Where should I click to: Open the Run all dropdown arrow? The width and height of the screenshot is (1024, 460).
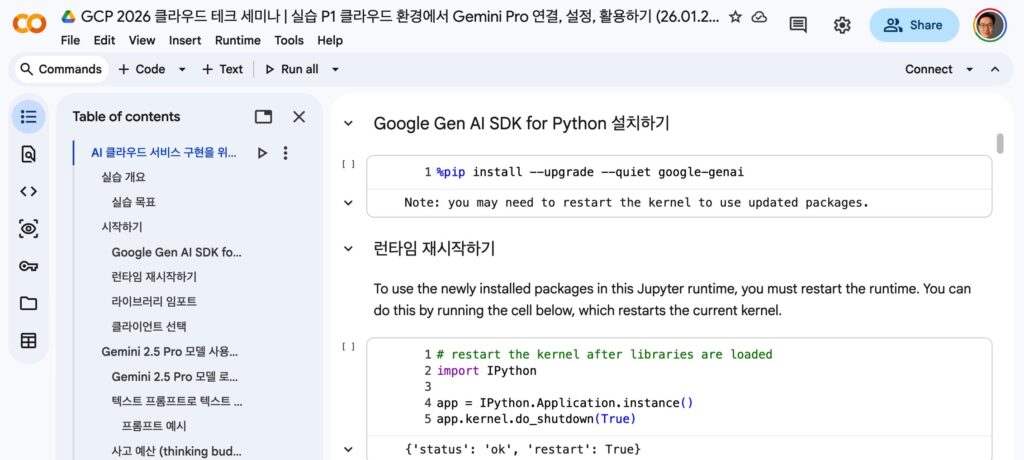335,69
